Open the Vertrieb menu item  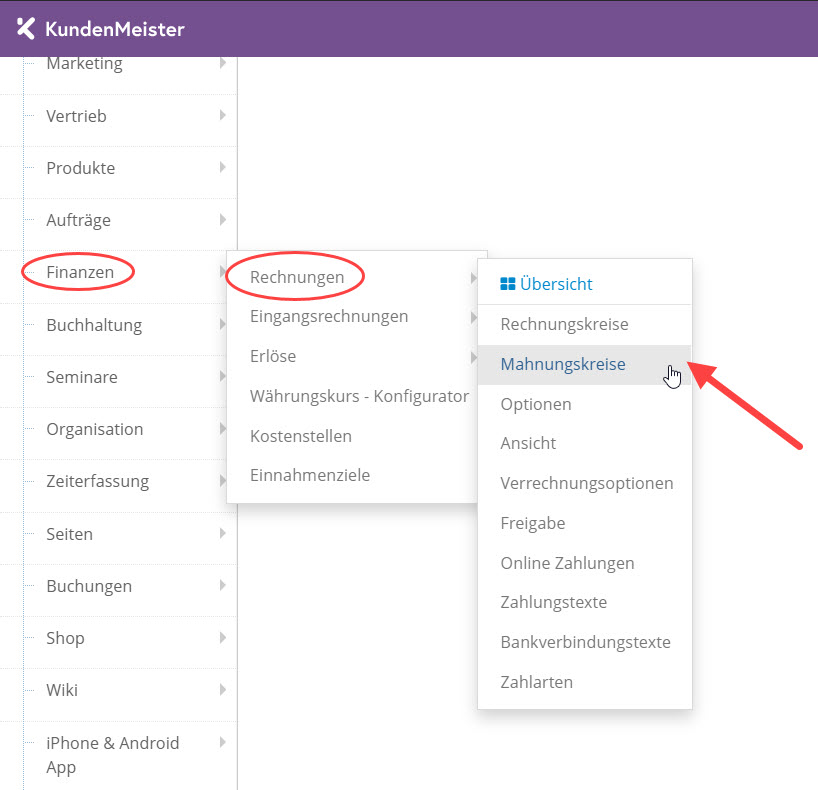[x=76, y=116]
